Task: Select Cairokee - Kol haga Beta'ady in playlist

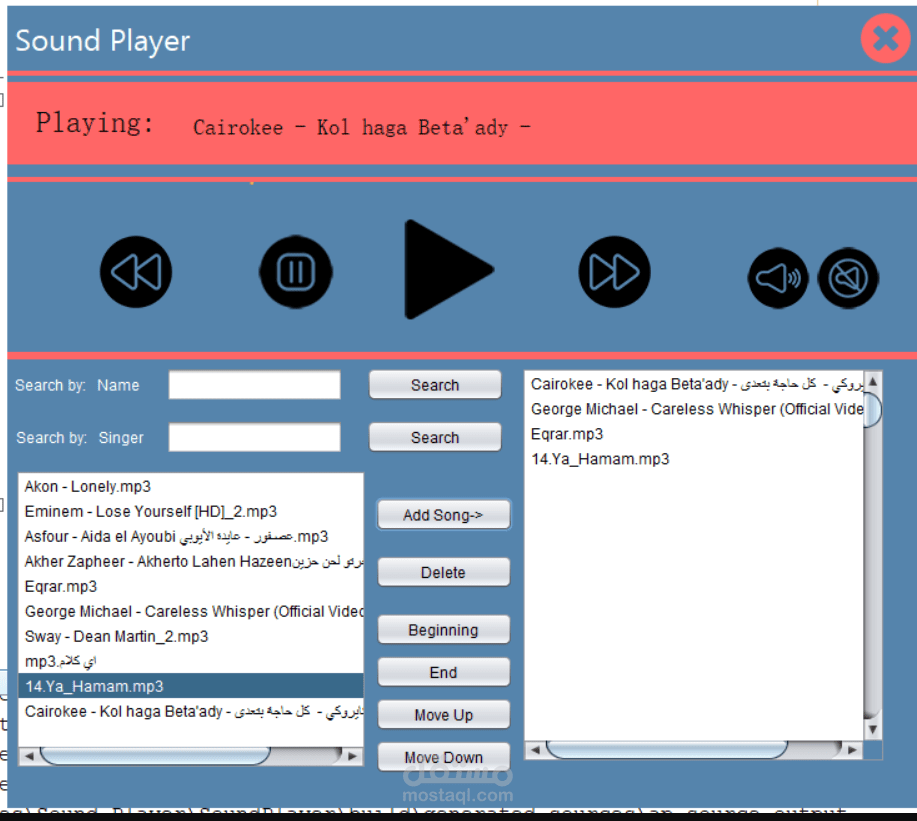Action: tap(694, 384)
